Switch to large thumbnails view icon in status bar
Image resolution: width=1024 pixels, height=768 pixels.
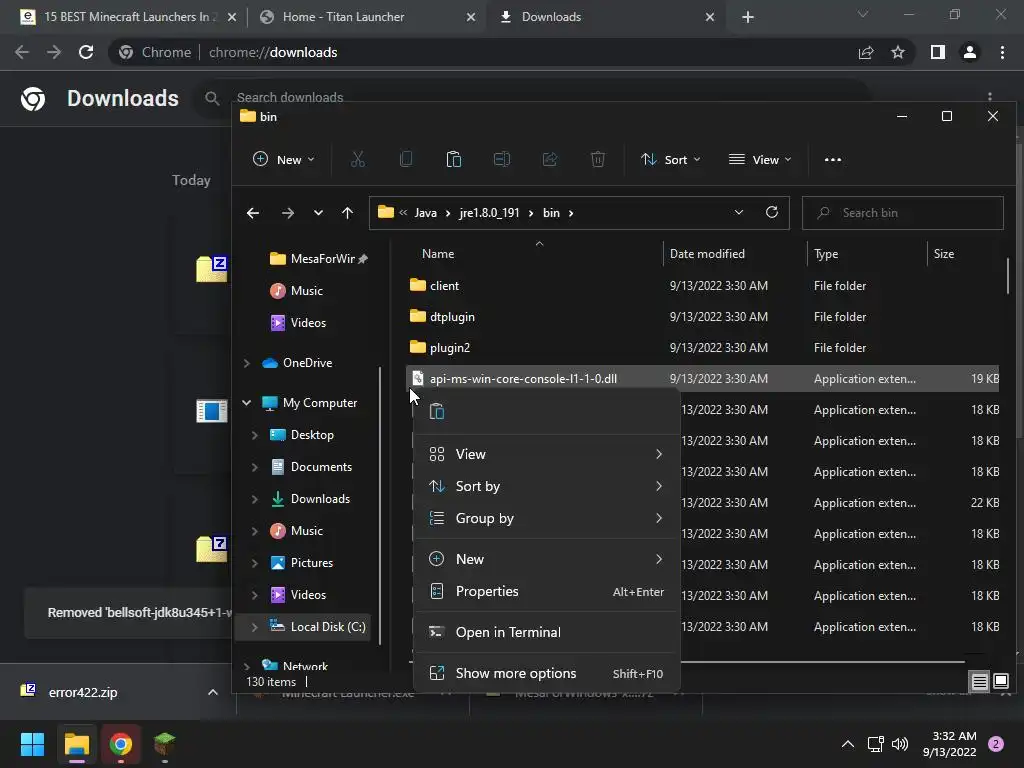coord(1001,682)
